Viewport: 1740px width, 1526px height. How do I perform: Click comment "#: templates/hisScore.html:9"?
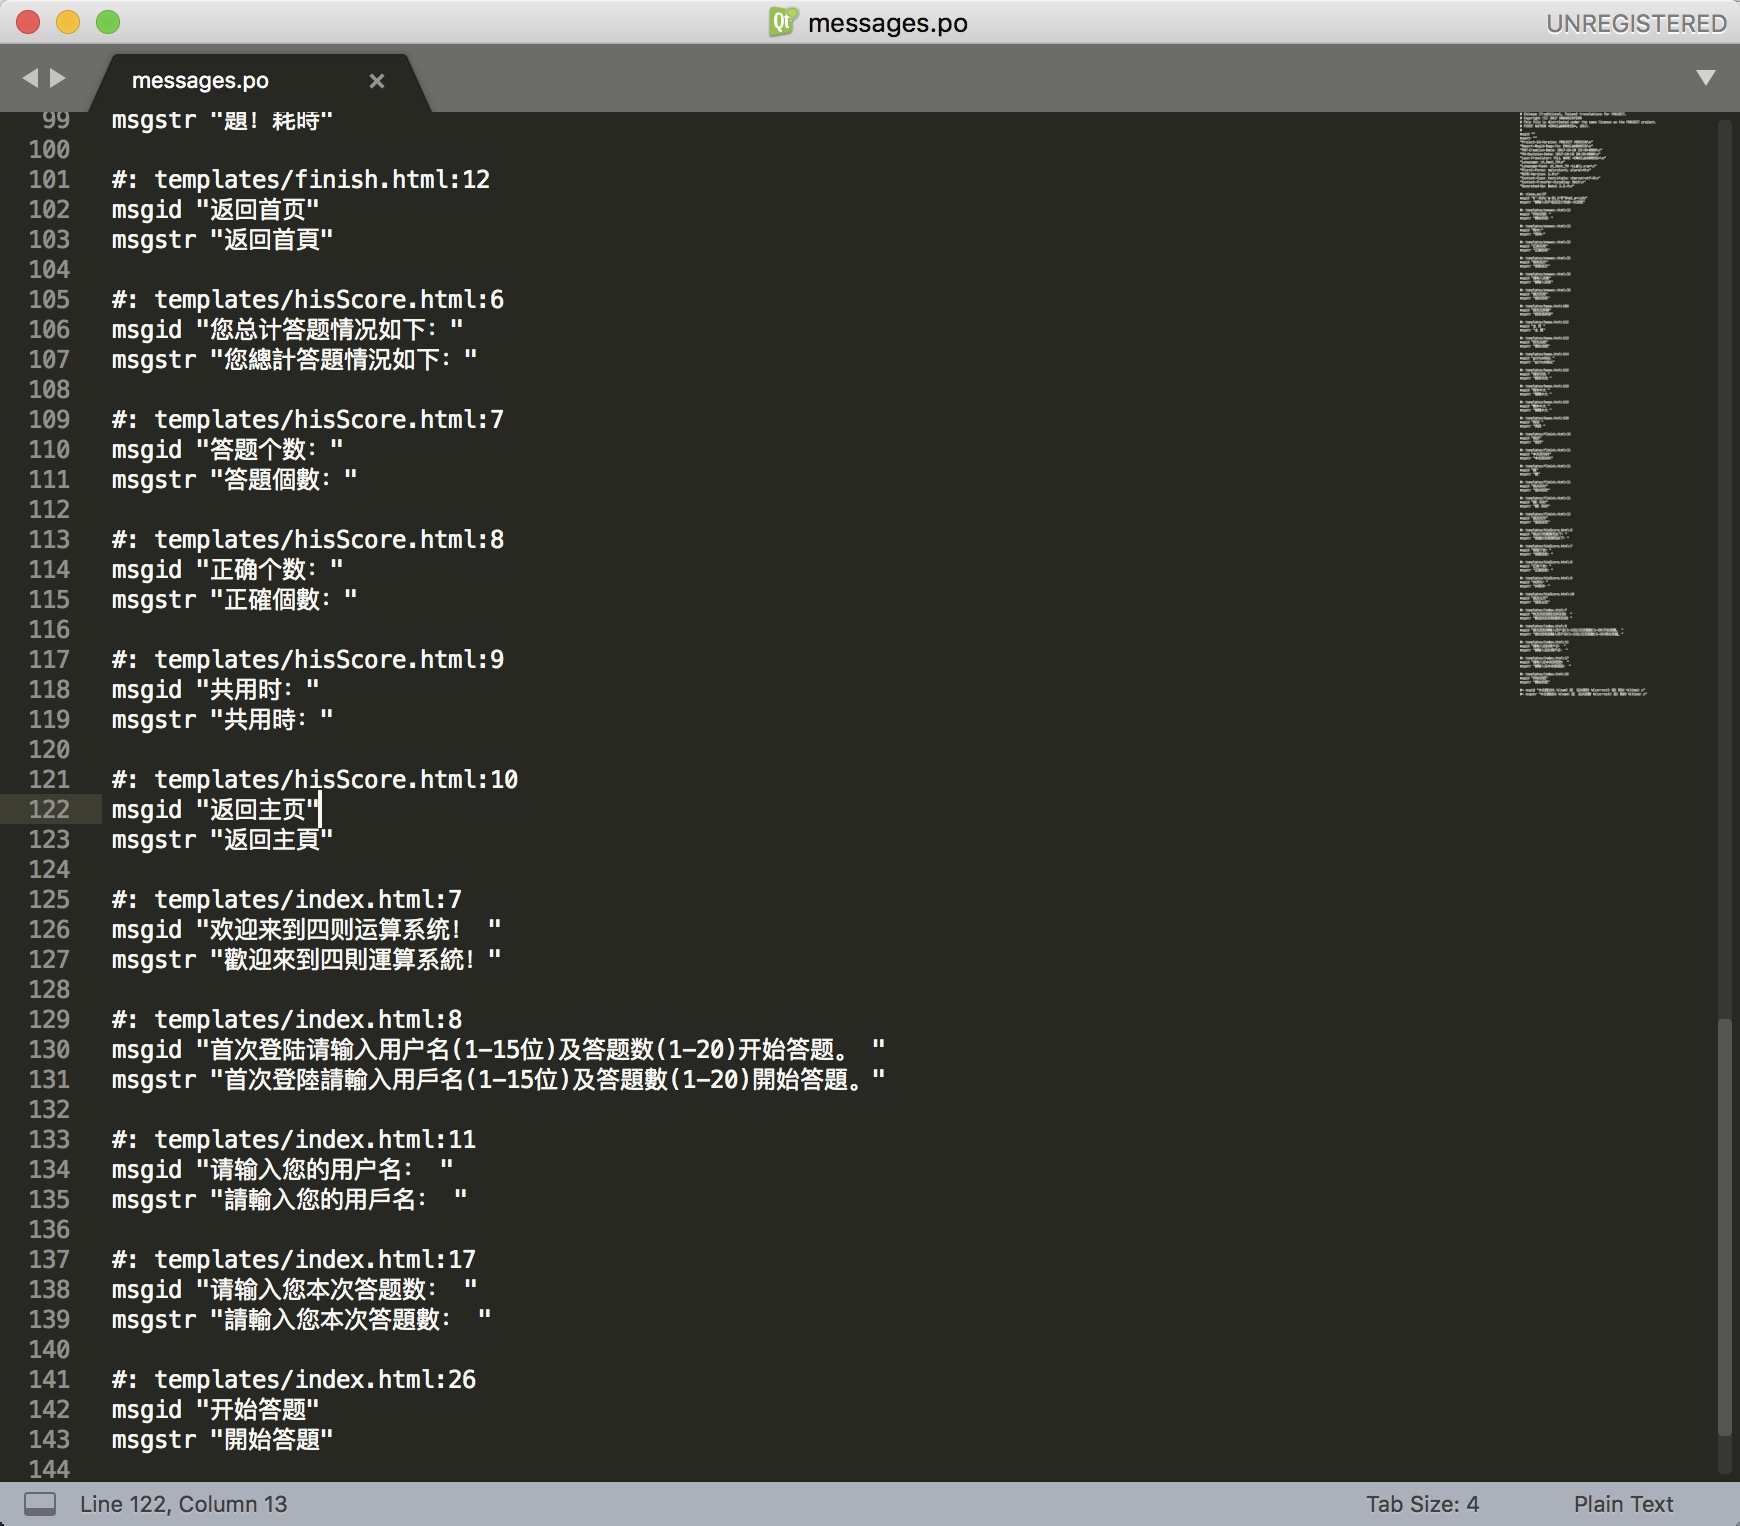(x=308, y=660)
